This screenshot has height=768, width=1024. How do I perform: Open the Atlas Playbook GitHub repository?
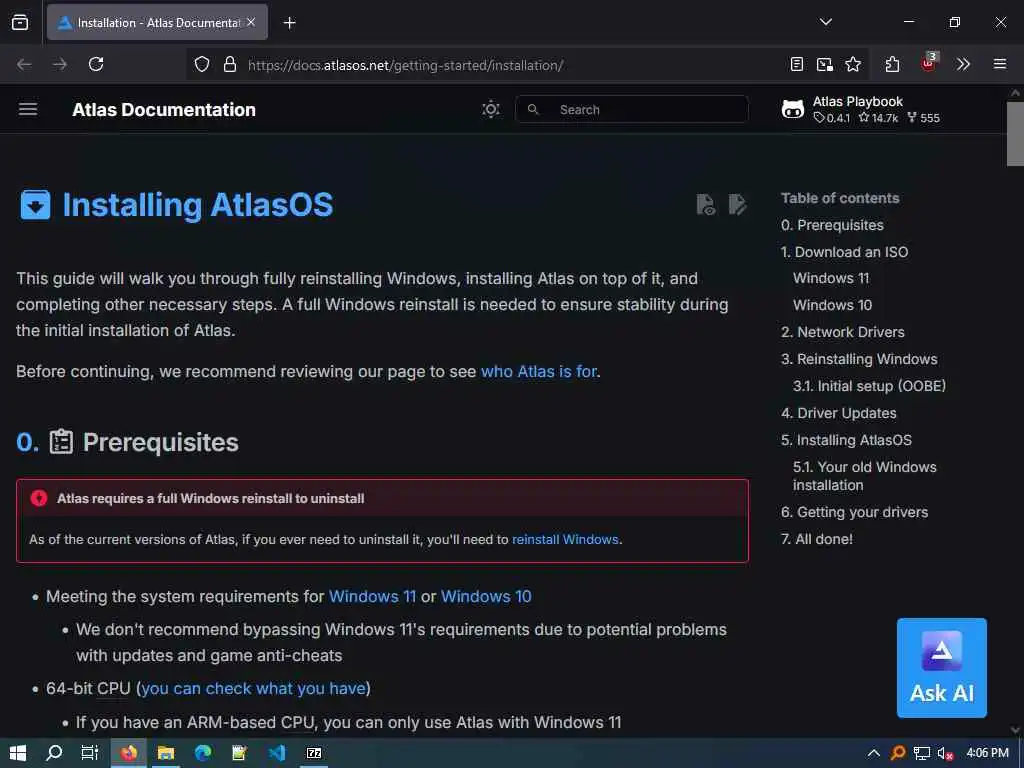(861, 109)
